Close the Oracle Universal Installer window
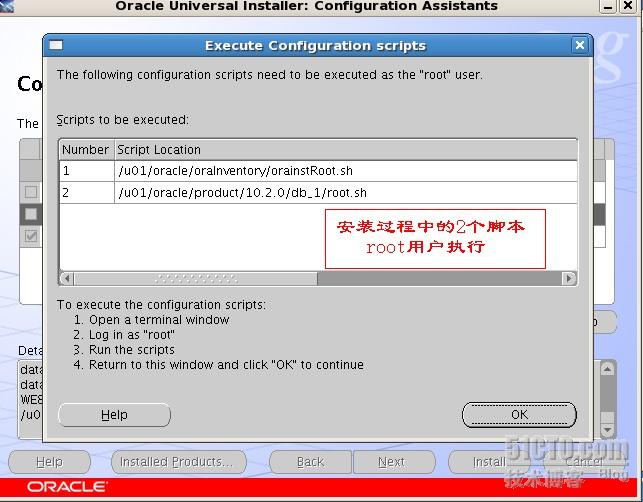Image resolution: width=643 pixels, height=502 pixels. coord(629,5)
